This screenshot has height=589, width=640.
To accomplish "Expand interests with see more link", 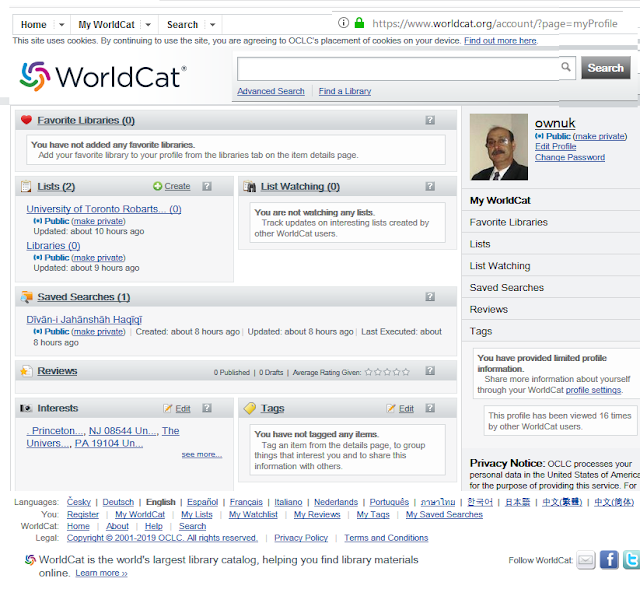I will [202, 454].
